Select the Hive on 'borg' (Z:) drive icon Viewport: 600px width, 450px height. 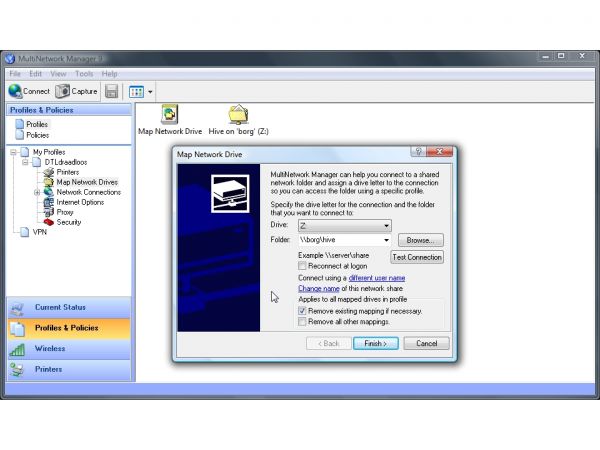pos(238,114)
